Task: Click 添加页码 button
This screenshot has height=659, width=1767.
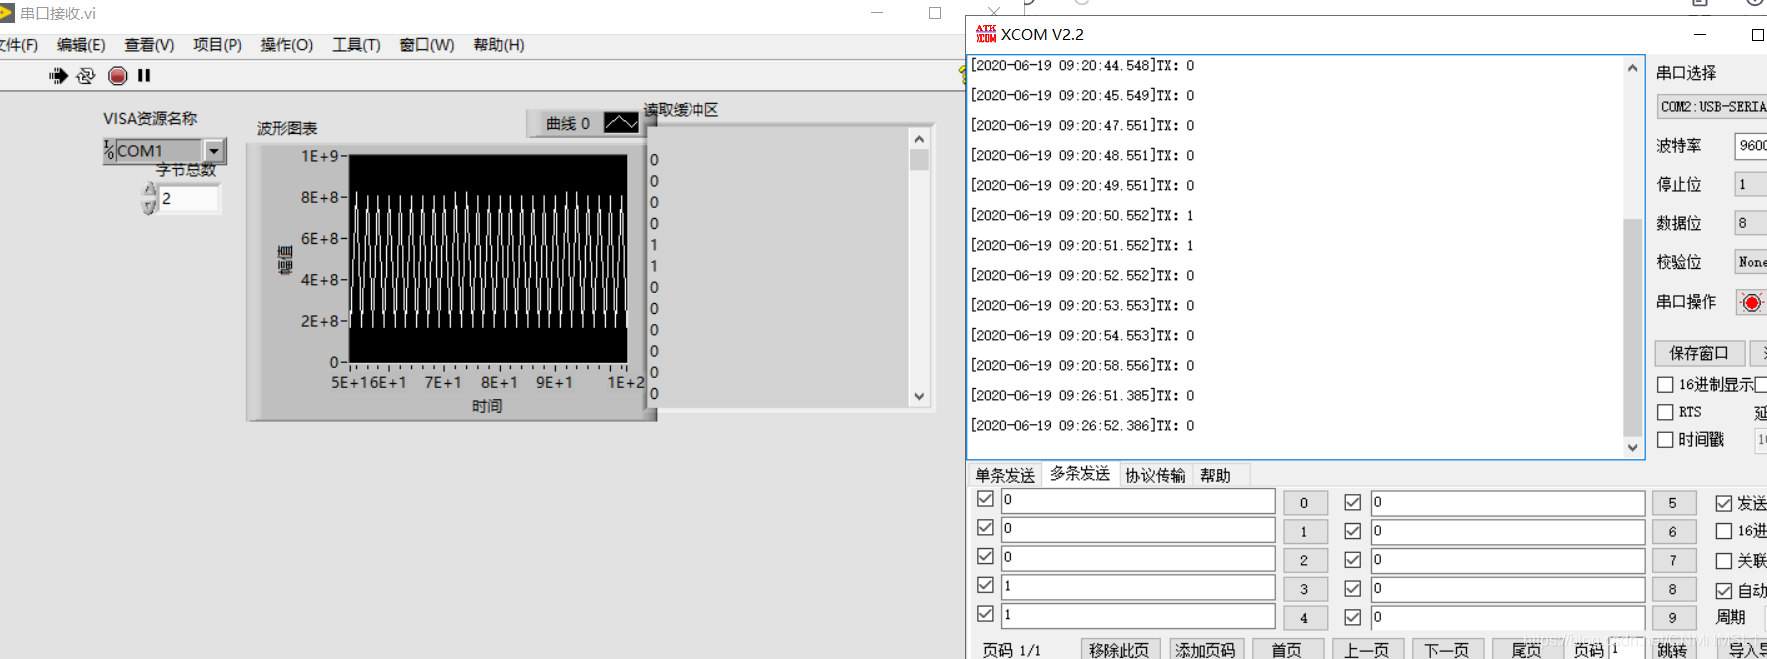Action: pyautogui.click(x=1205, y=650)
